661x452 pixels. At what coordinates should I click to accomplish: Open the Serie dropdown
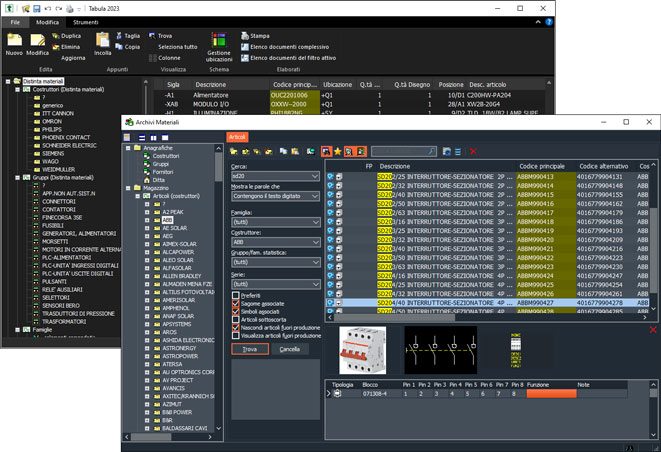click(276, 284)
